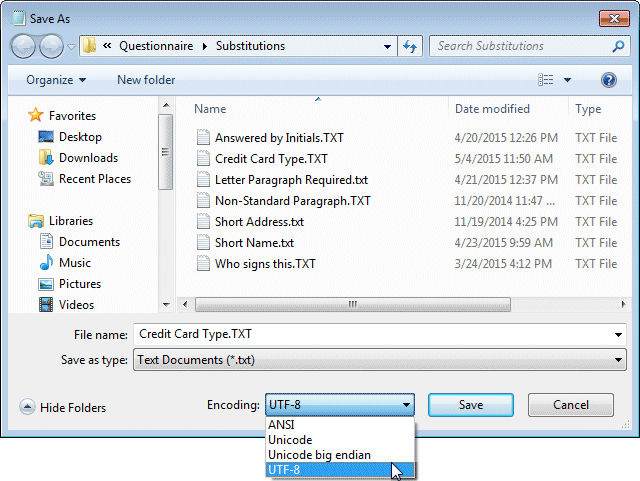Image resolution: width=640 pixels, height=481 pixels.
Task: Click the file icon of Answered by Initials.TXT
Action: 203,137
